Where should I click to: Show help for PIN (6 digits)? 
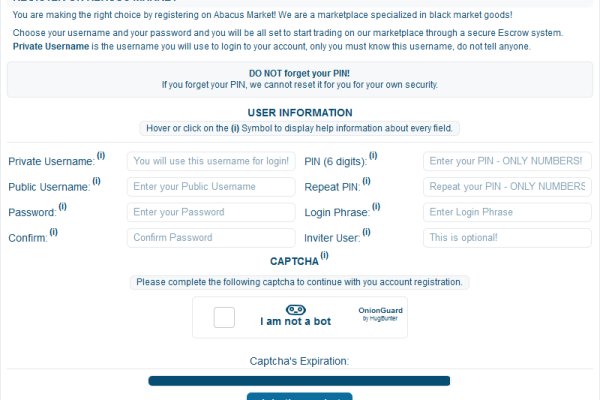(373, 155)
